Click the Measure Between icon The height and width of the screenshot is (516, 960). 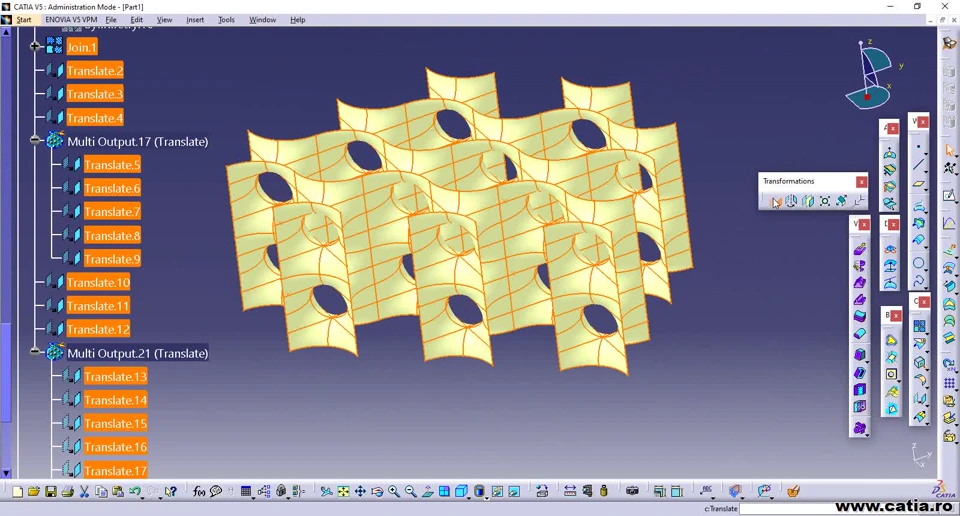point(570,491)
